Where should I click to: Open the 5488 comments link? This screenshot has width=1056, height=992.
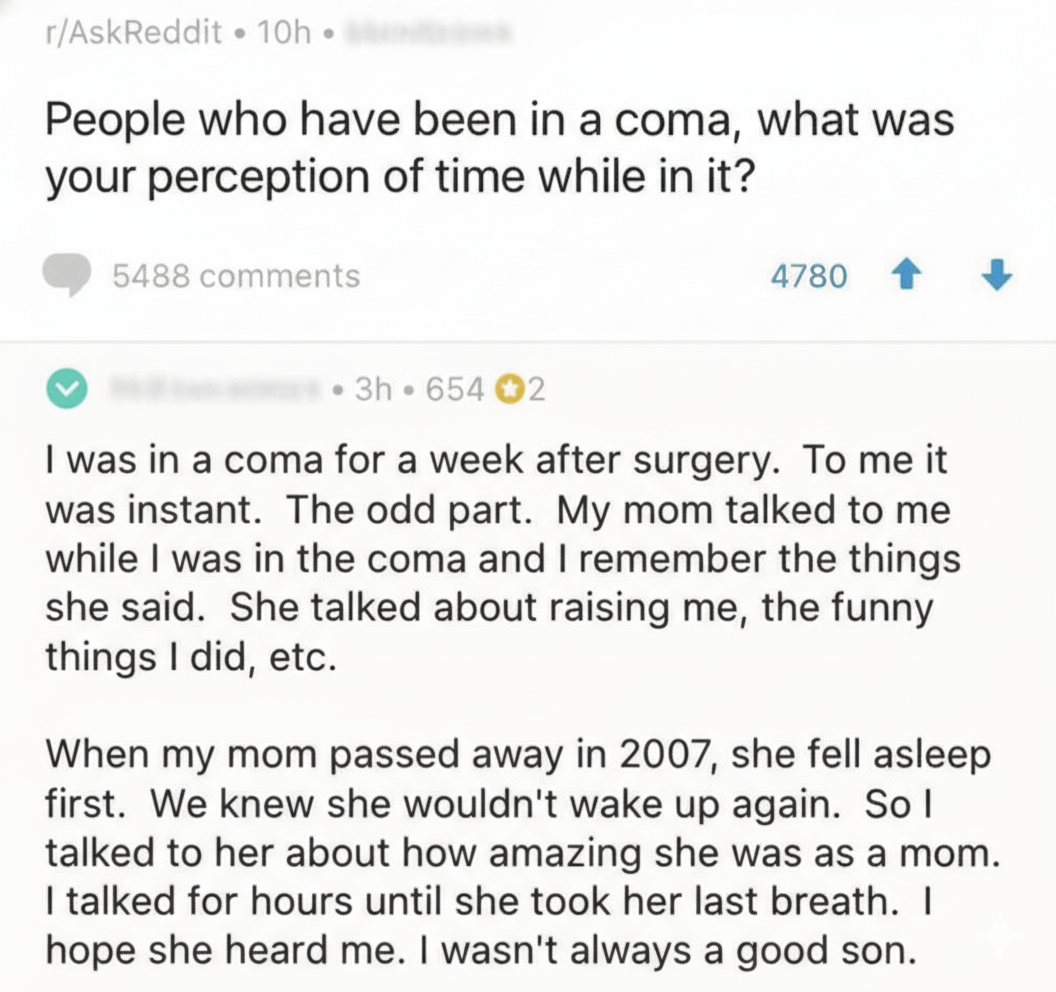(x=235, y=275)
